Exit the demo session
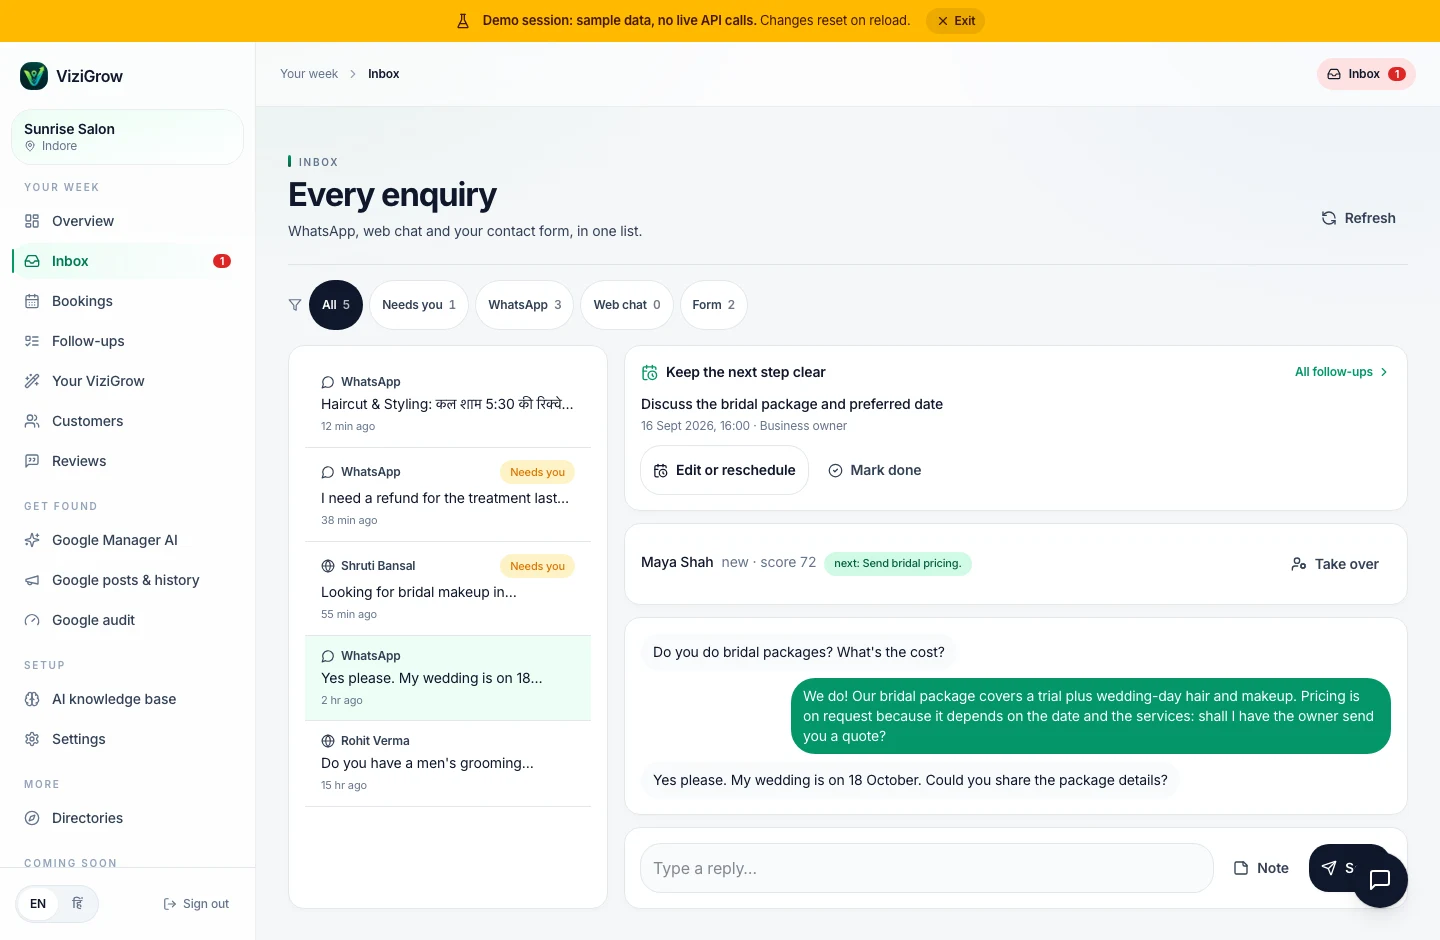 click(955, 21)
